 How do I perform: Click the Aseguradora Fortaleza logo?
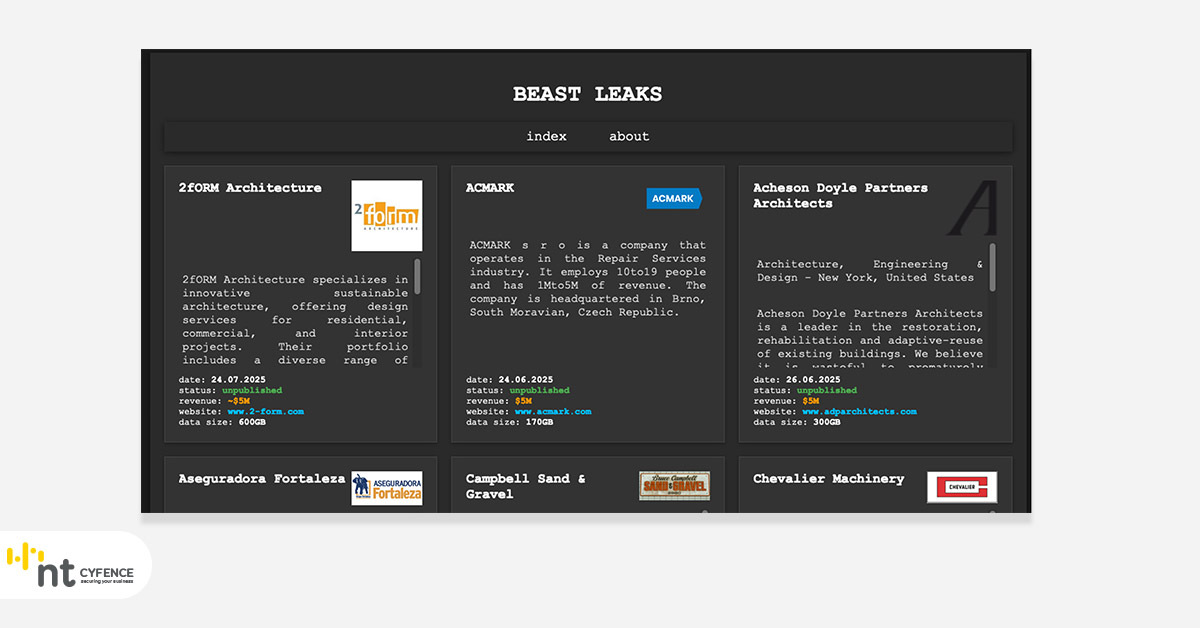point(387,488)
